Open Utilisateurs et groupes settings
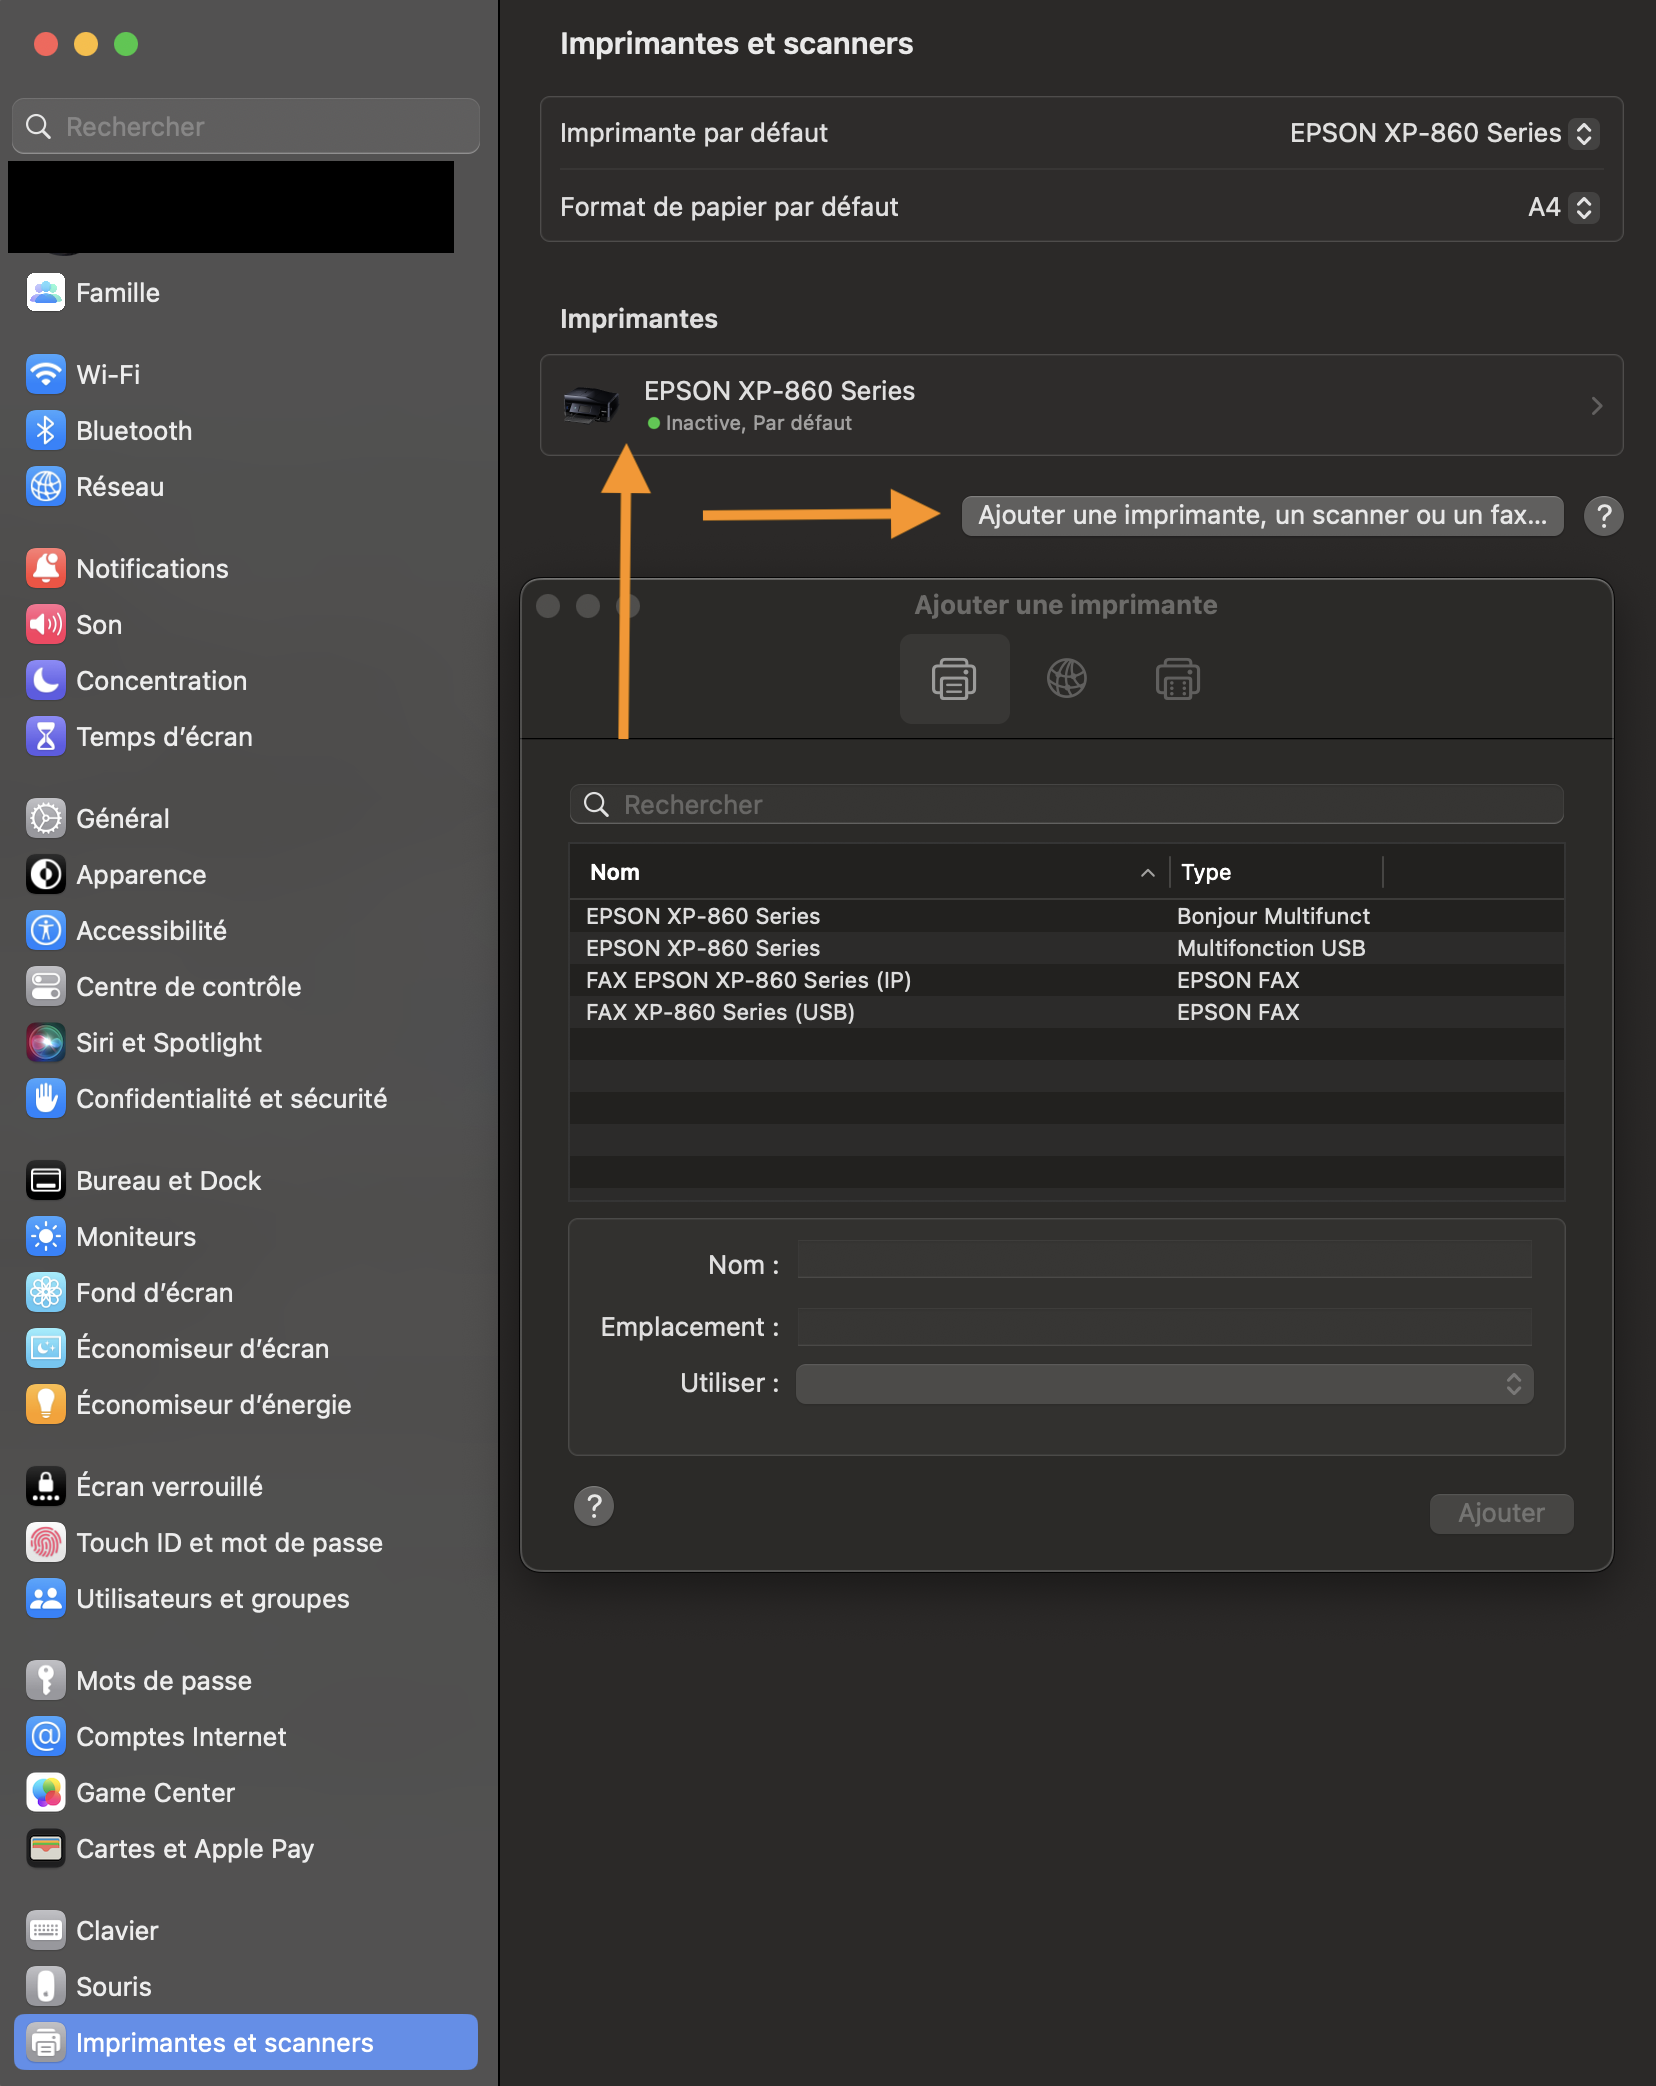Viewport: 1656px width, 2086px height. pos(245,1599)
